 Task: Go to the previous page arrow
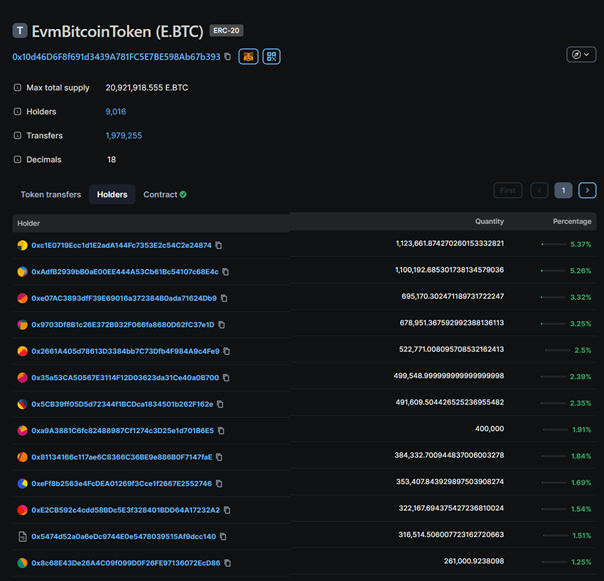point(539,190)
